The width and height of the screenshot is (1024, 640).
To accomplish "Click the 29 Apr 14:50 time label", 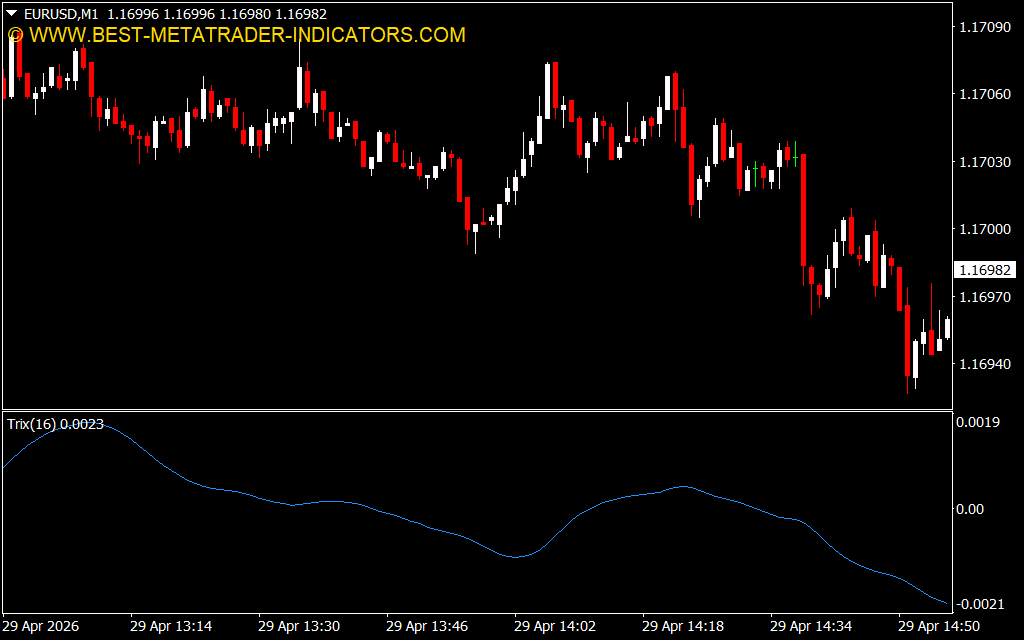I will [938, 626].
